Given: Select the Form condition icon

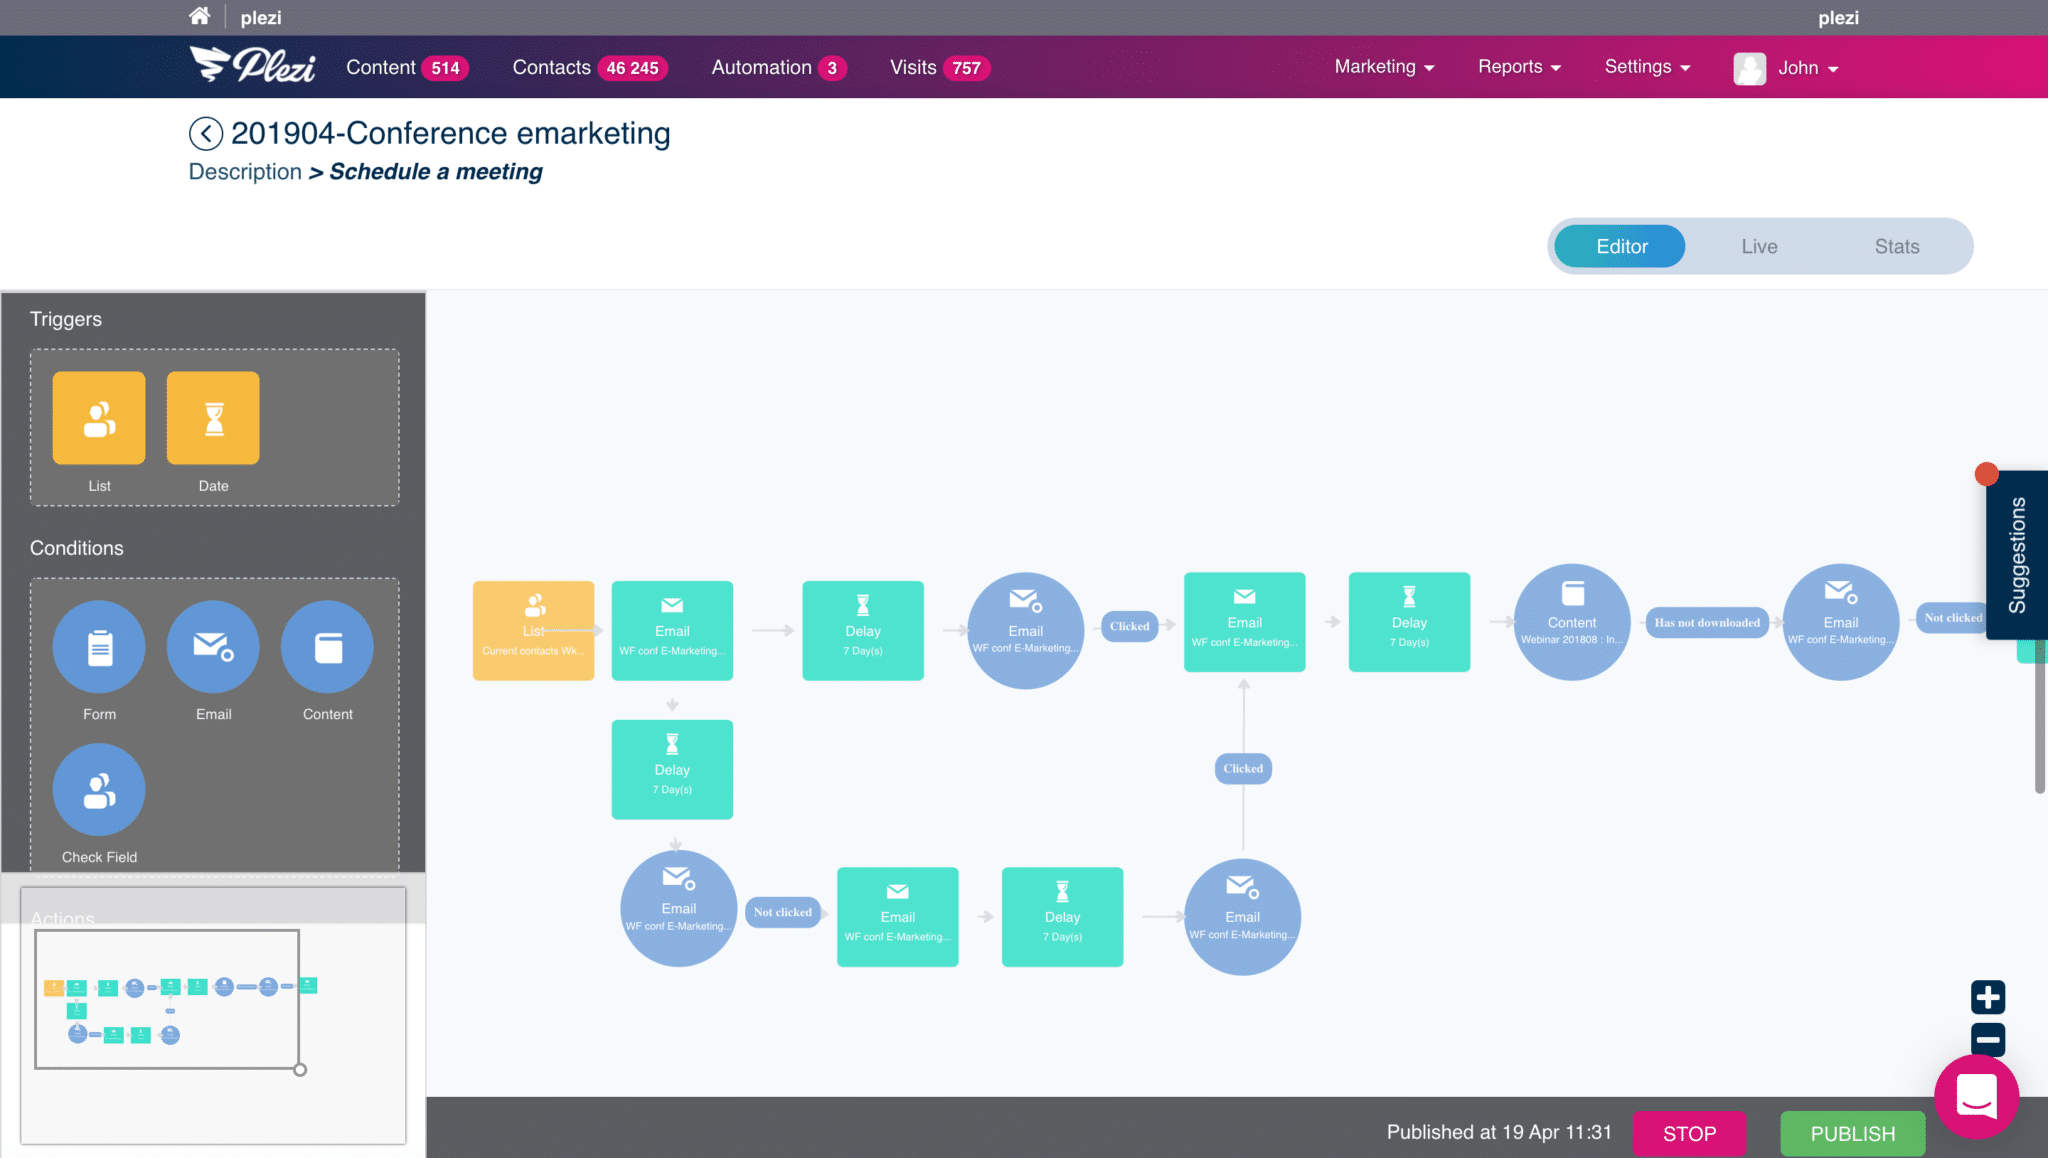Looking at the screenshot, I should point(99,647).
